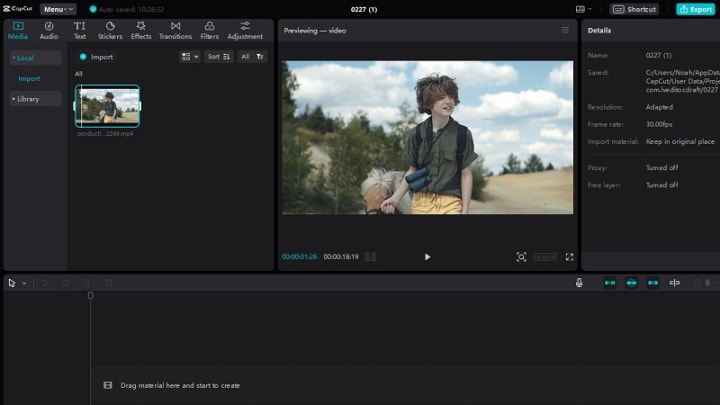Click the Record voiceover microphone icon
This screenshot has height=405, width=720.
pyautogui.click(x=579, y=283)
